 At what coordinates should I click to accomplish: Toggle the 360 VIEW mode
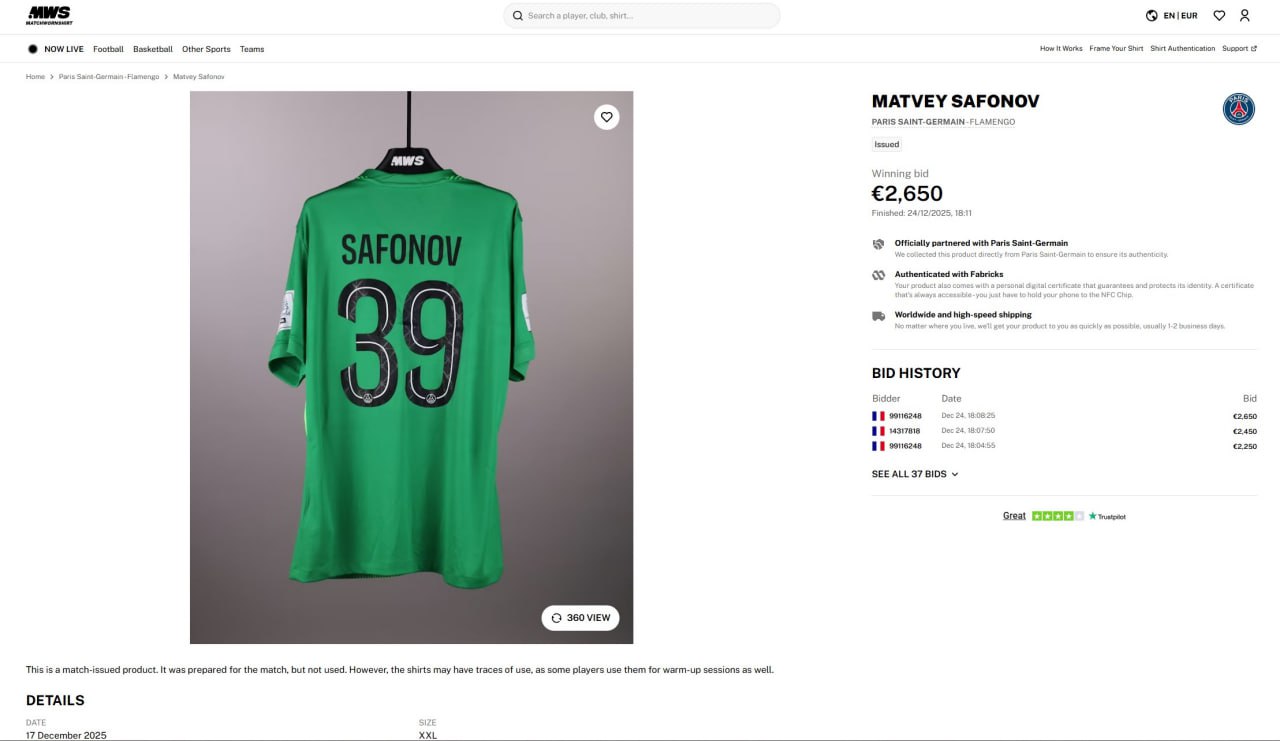coord(580,618)
